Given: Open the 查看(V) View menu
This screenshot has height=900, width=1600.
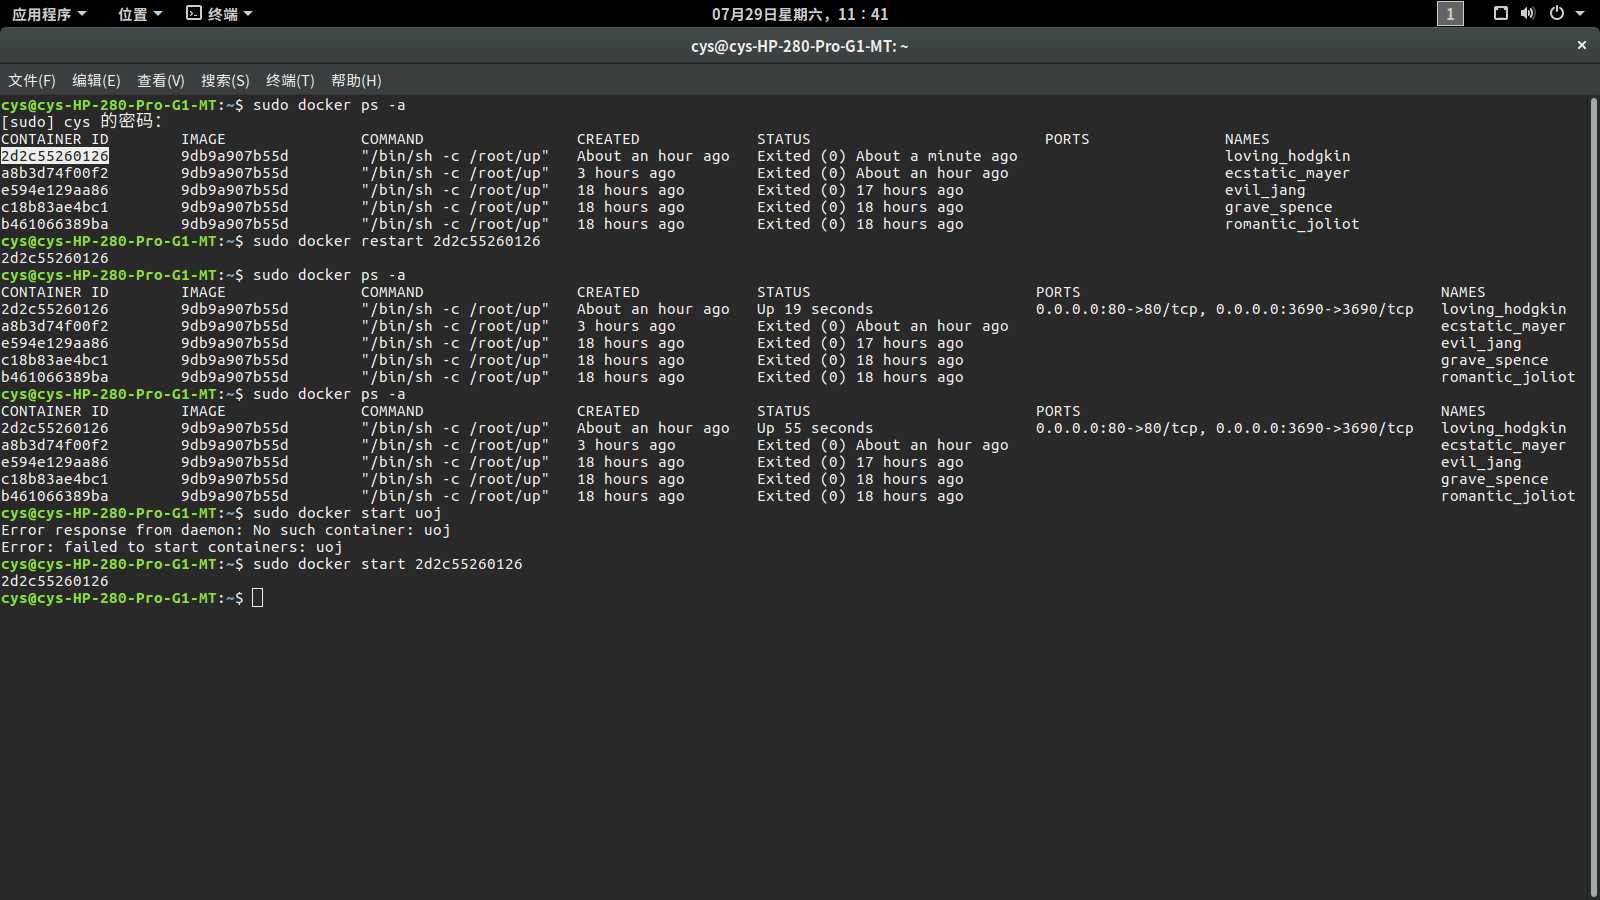Looking at the screenshot, I should tap(161, 81).
